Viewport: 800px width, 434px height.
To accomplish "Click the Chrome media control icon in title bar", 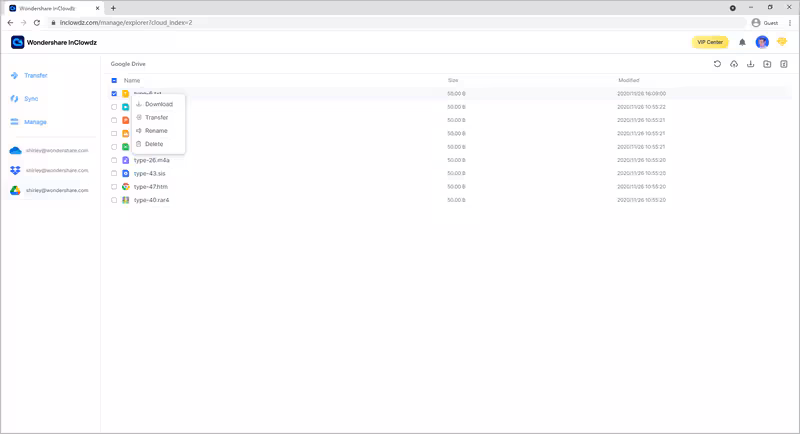I will pos(733,8).
